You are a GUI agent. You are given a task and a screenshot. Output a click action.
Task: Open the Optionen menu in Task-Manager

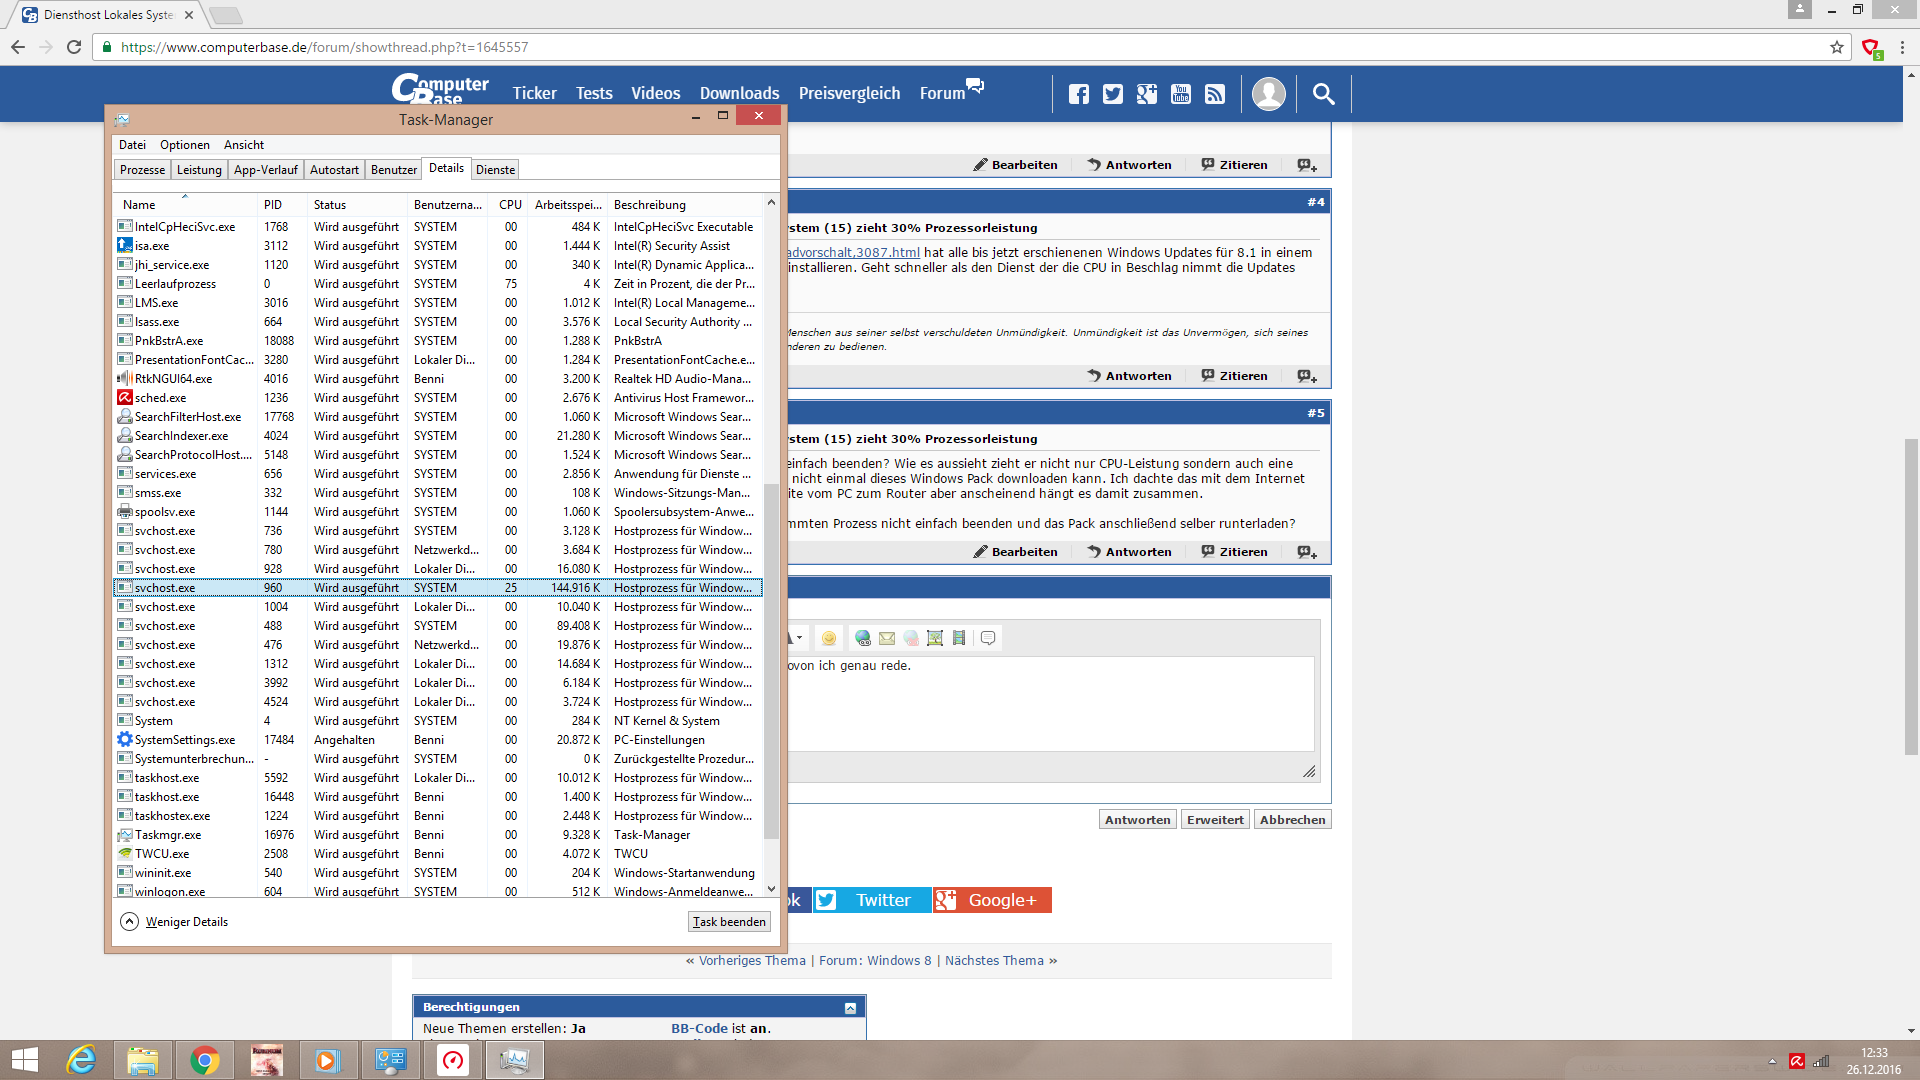pos(184,145)
